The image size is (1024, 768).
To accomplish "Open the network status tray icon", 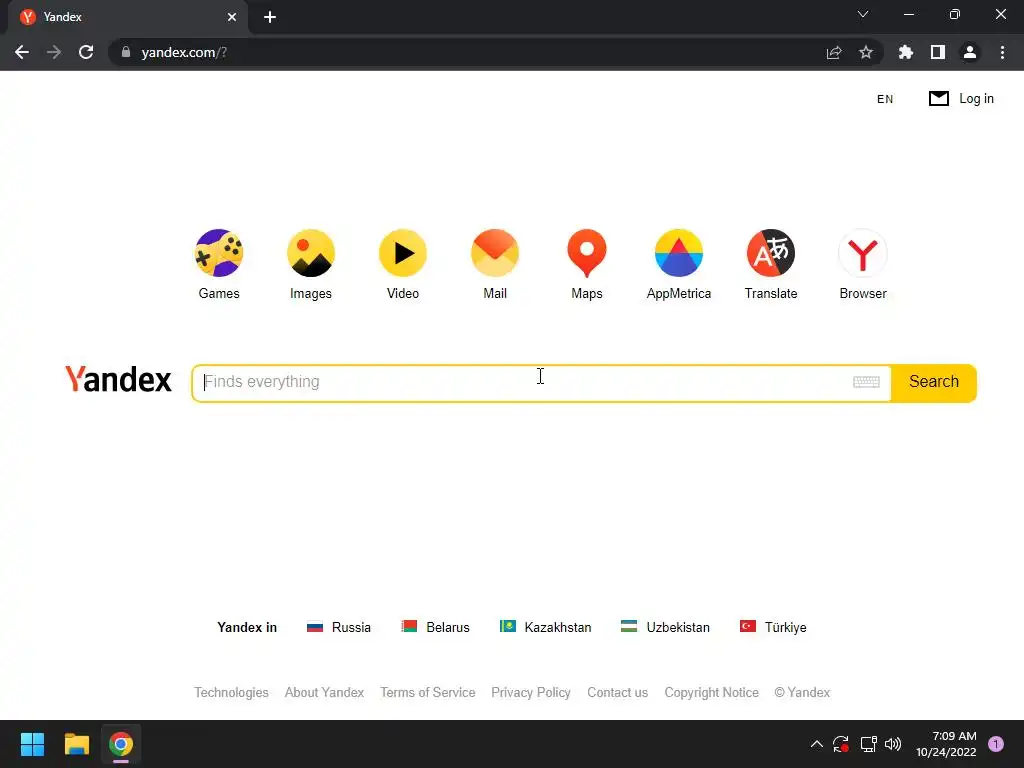I will 868,744.
